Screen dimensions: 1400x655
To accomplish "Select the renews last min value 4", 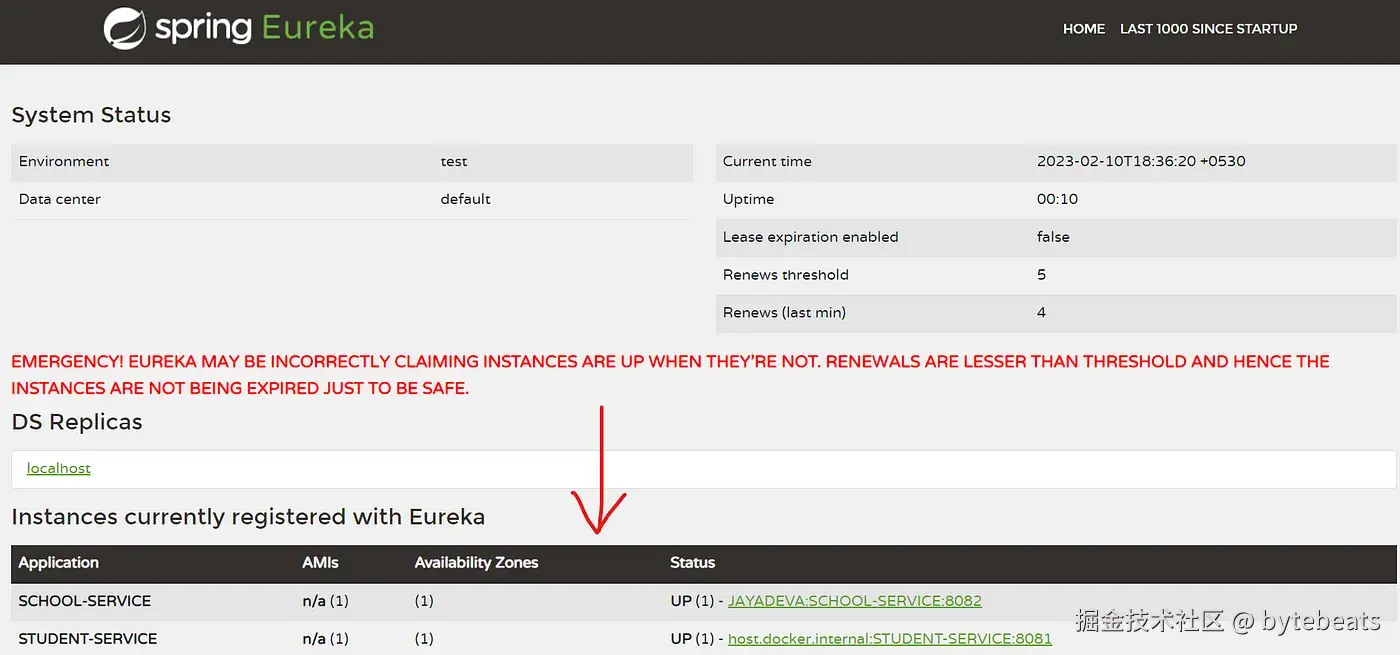I will [1041, 313].
